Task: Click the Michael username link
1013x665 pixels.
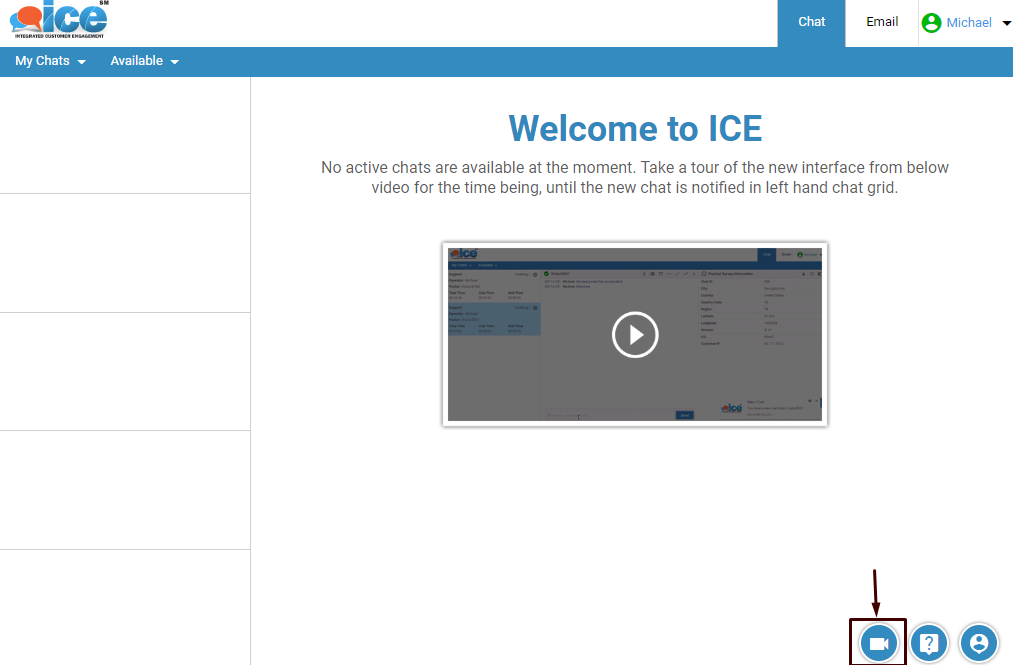Action: [969, 23]
